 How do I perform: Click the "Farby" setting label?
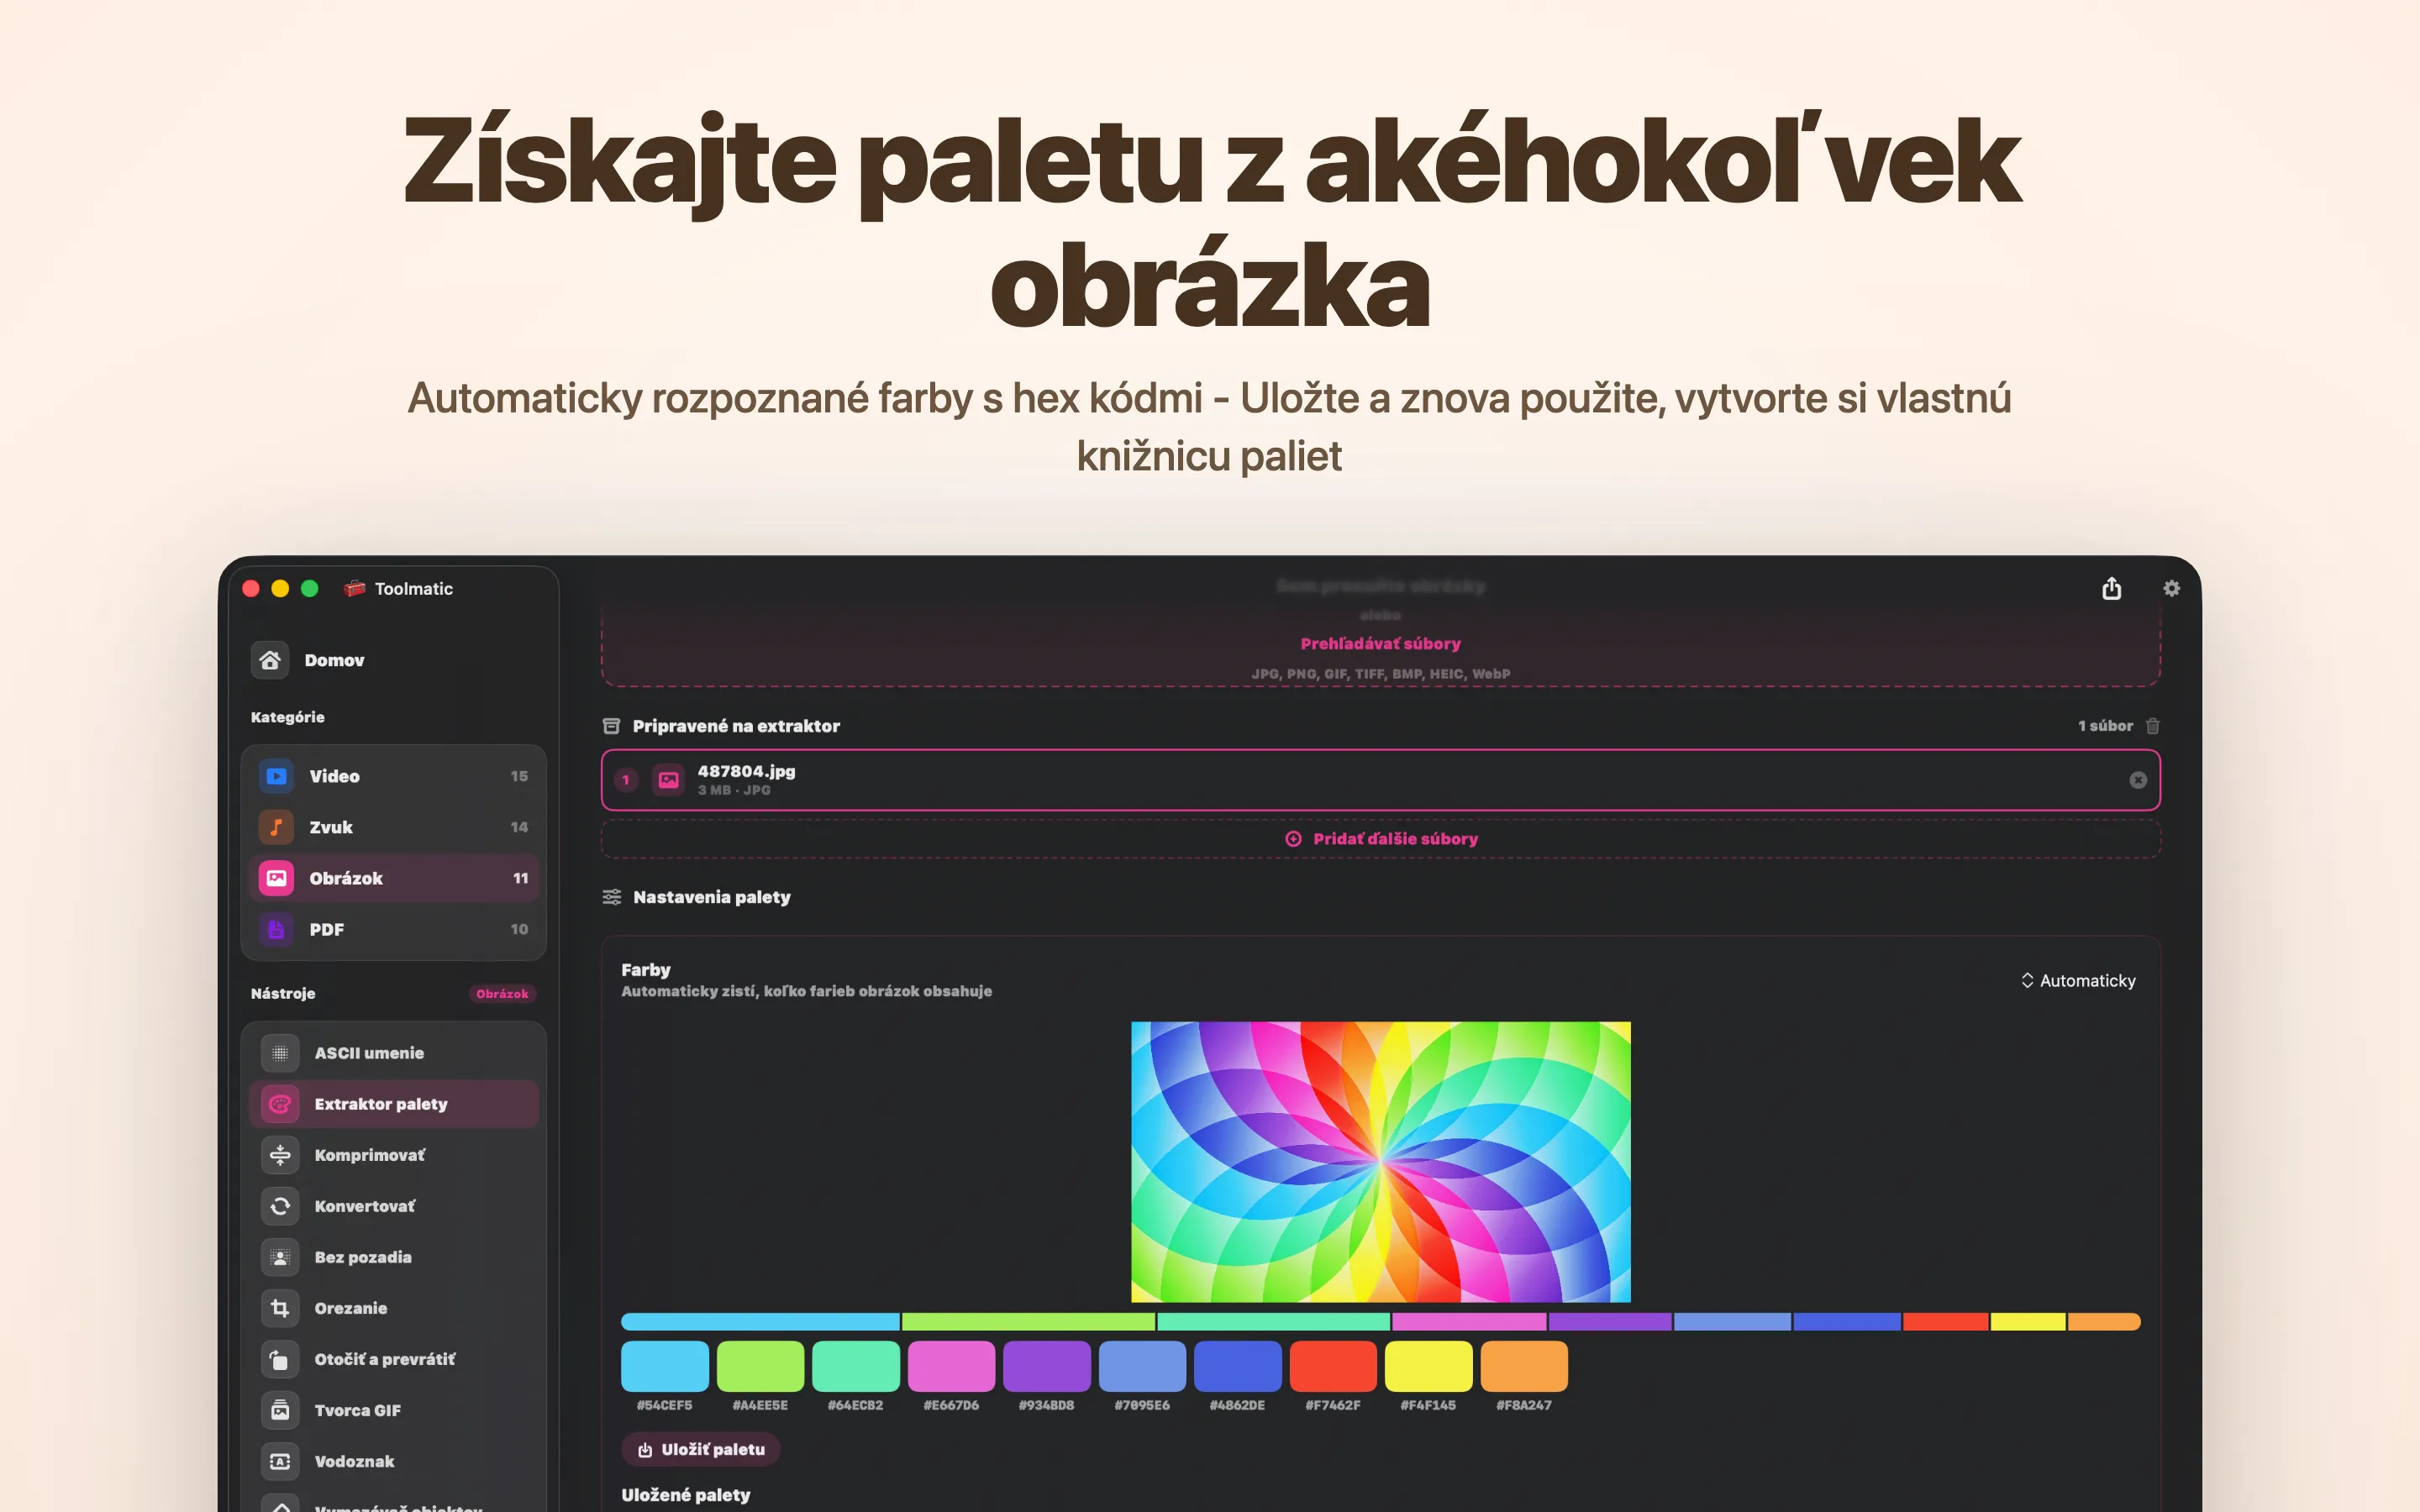point(646,970)
